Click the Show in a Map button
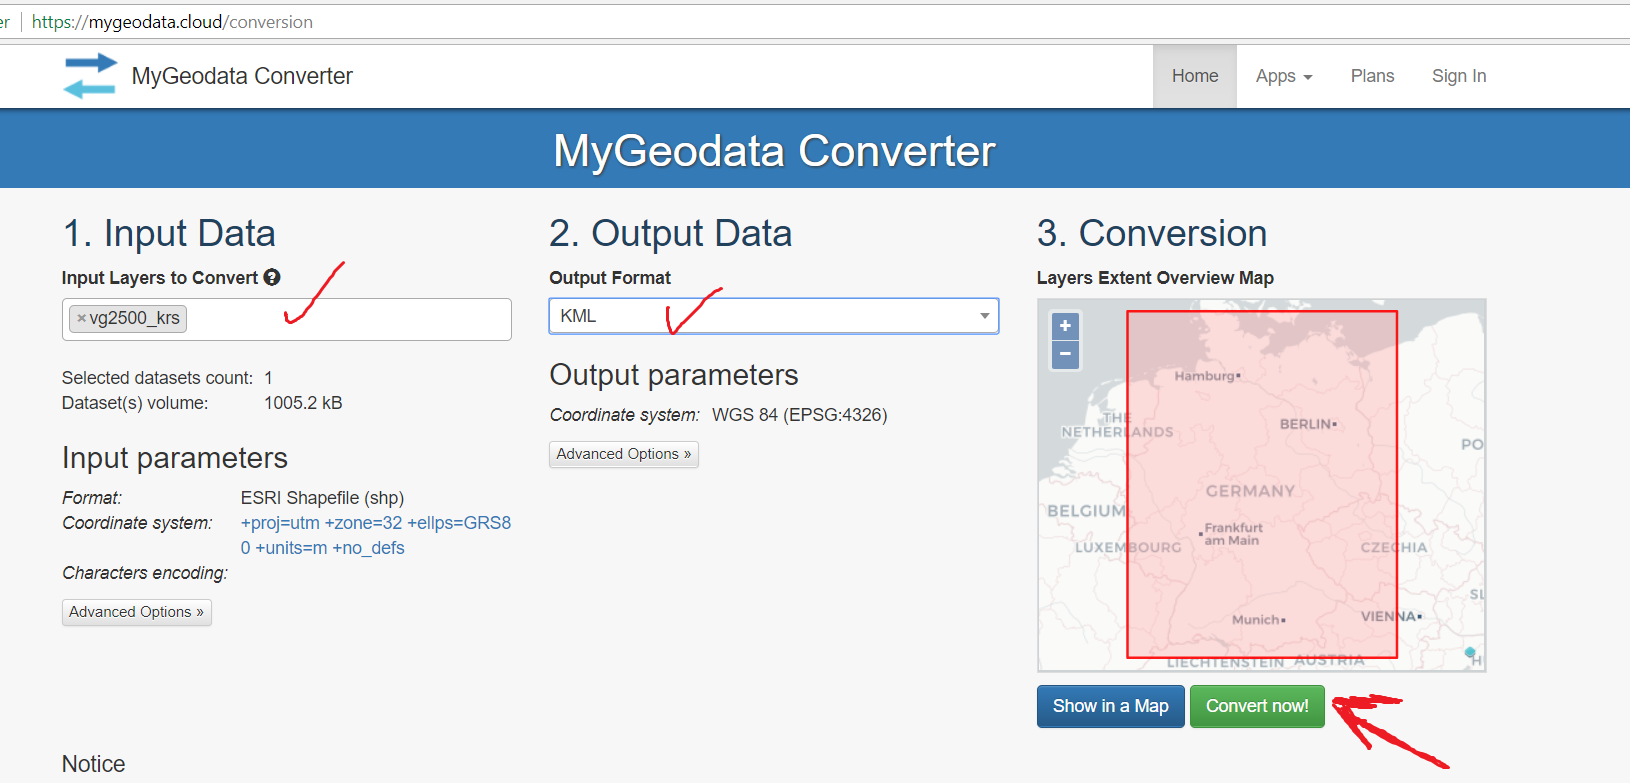Viewport: 1630px width, 783px height. click(x=1110, y=706)
